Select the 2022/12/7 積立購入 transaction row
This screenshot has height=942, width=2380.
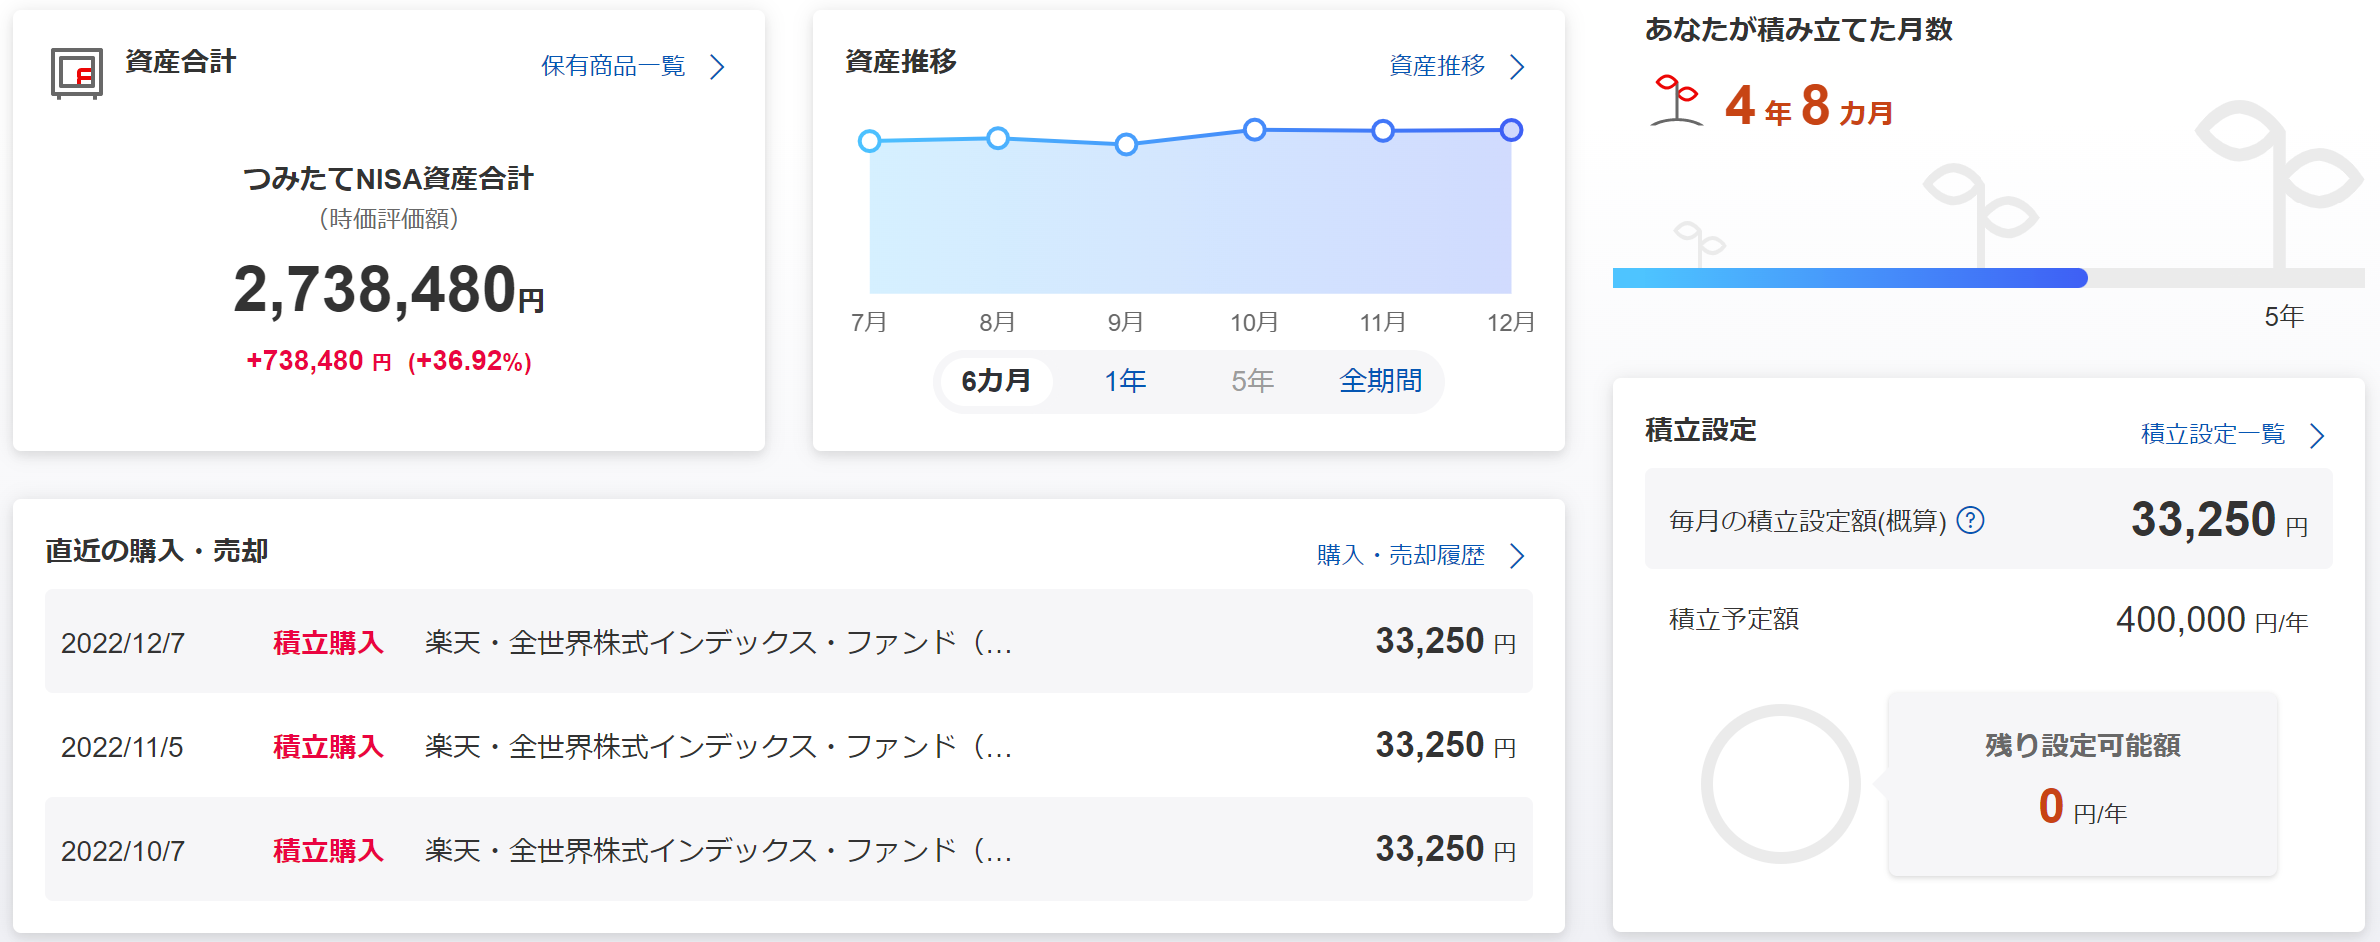(x=788, y=642)
